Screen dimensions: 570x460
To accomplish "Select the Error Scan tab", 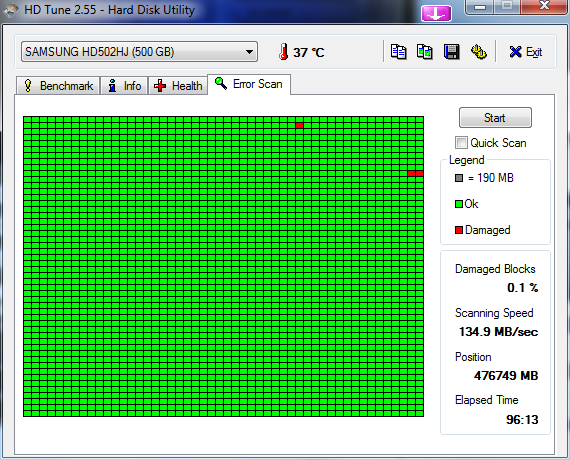I will pyautogui.click(x=249, y=84).
